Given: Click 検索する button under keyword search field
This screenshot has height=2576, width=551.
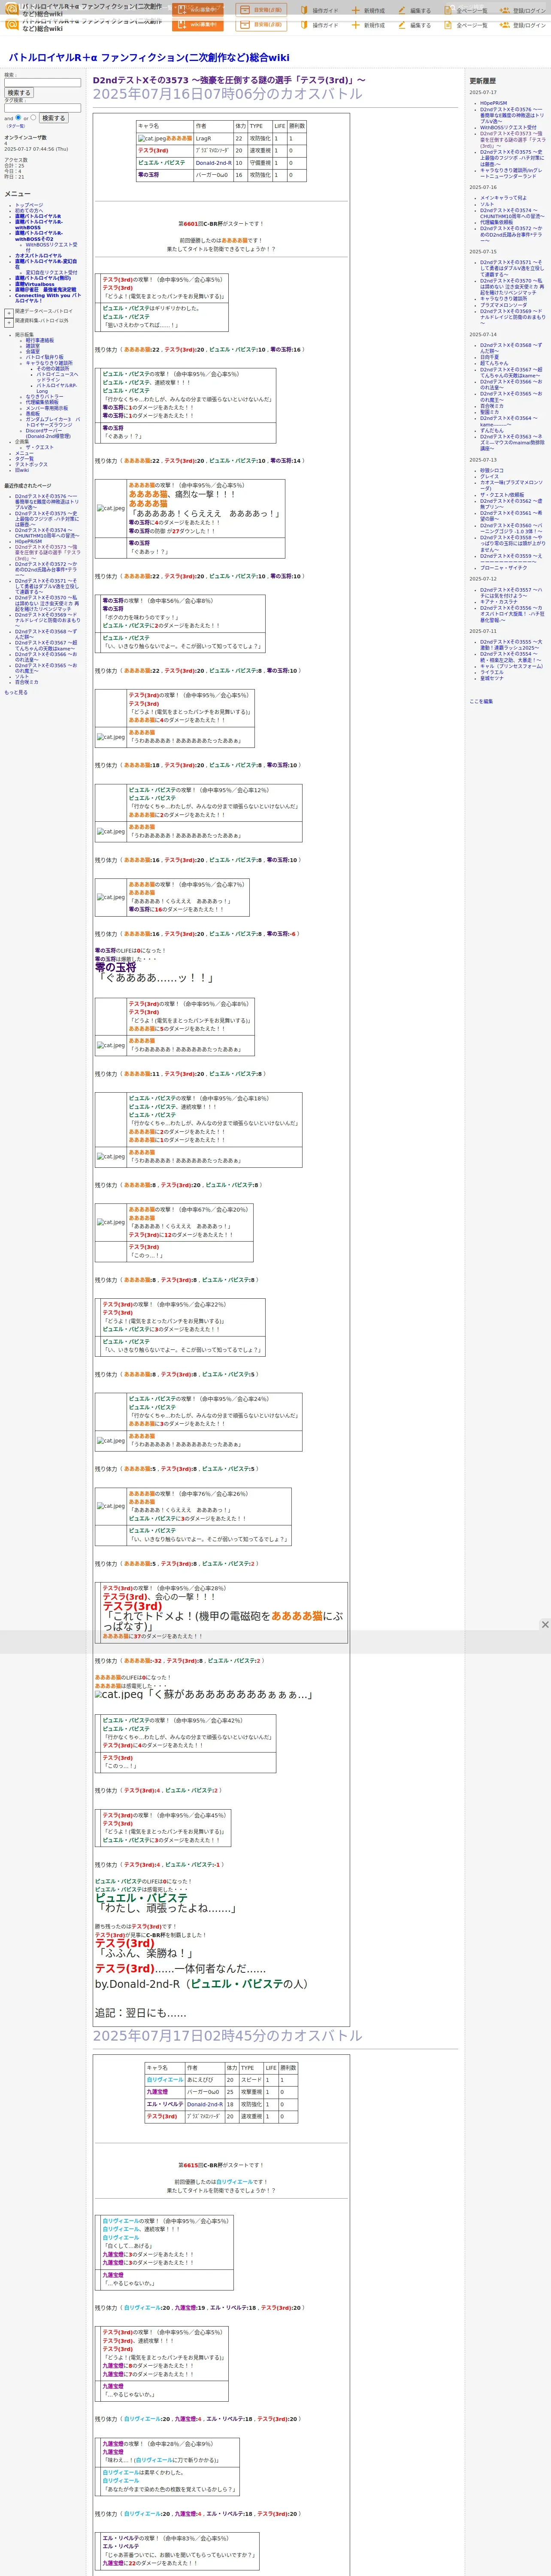Looking at the screenshot, I should (19, 93).
